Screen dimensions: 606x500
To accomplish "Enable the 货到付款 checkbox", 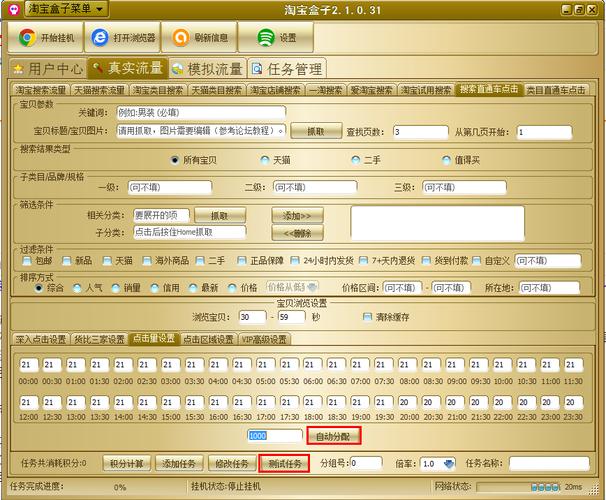I will coord(426,261).
